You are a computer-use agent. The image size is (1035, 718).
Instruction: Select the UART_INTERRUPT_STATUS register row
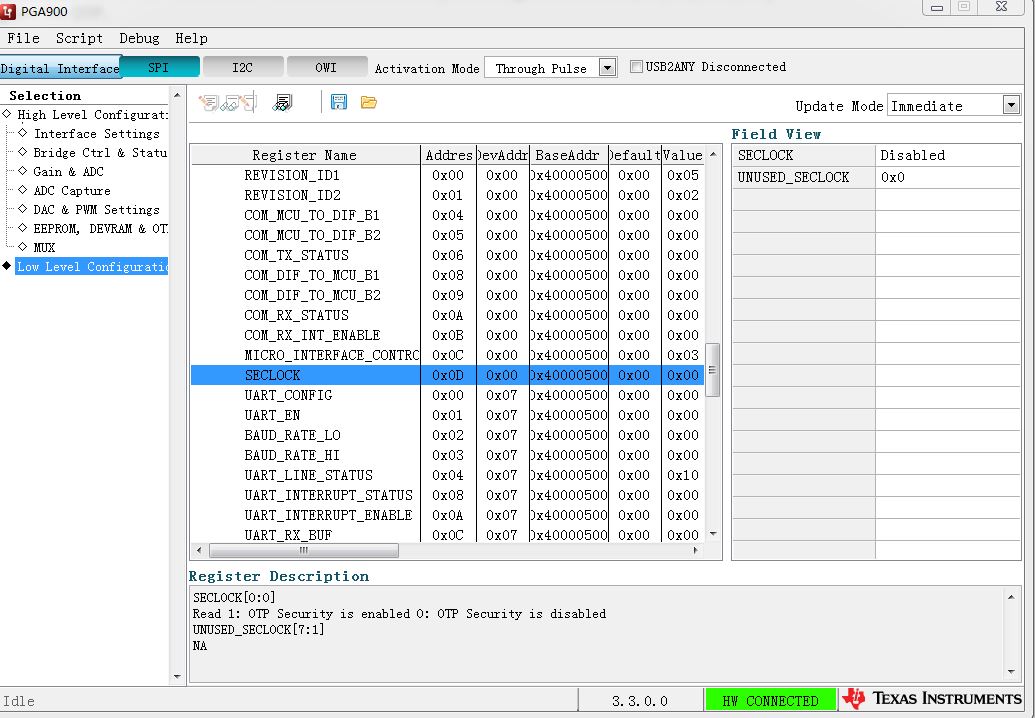point(447,495)
